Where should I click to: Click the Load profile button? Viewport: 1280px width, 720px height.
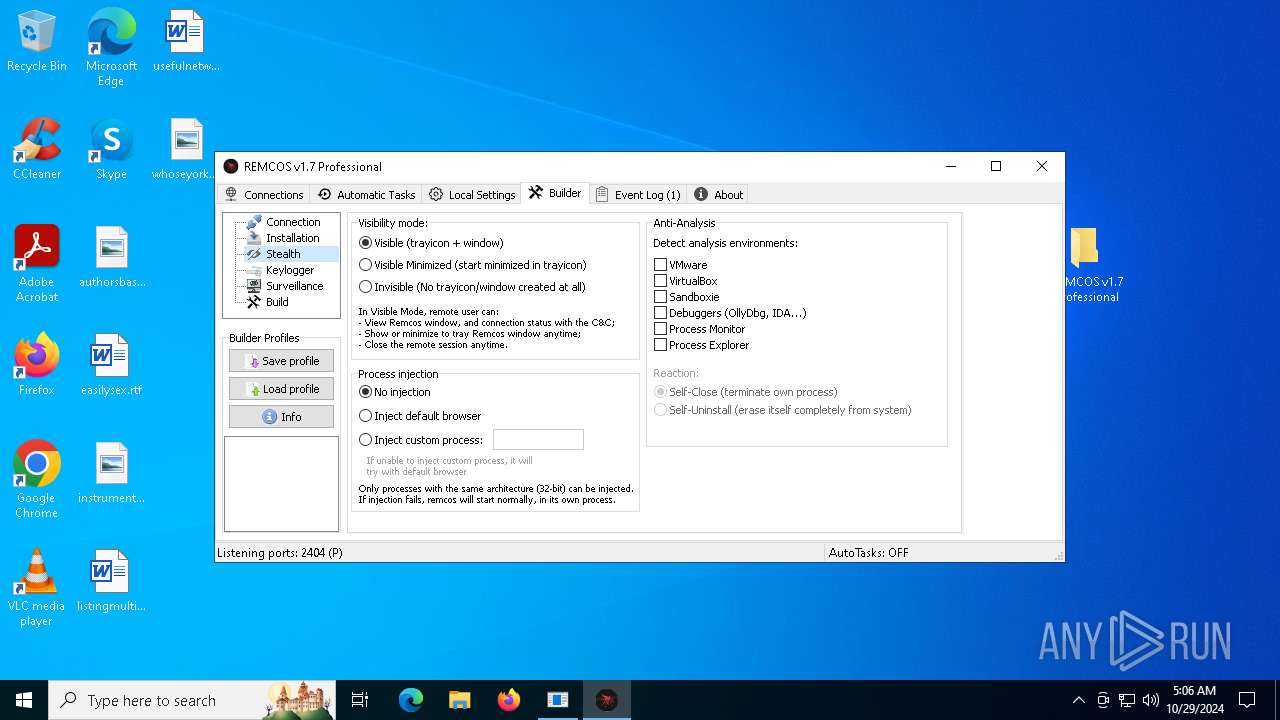(281, 389)
